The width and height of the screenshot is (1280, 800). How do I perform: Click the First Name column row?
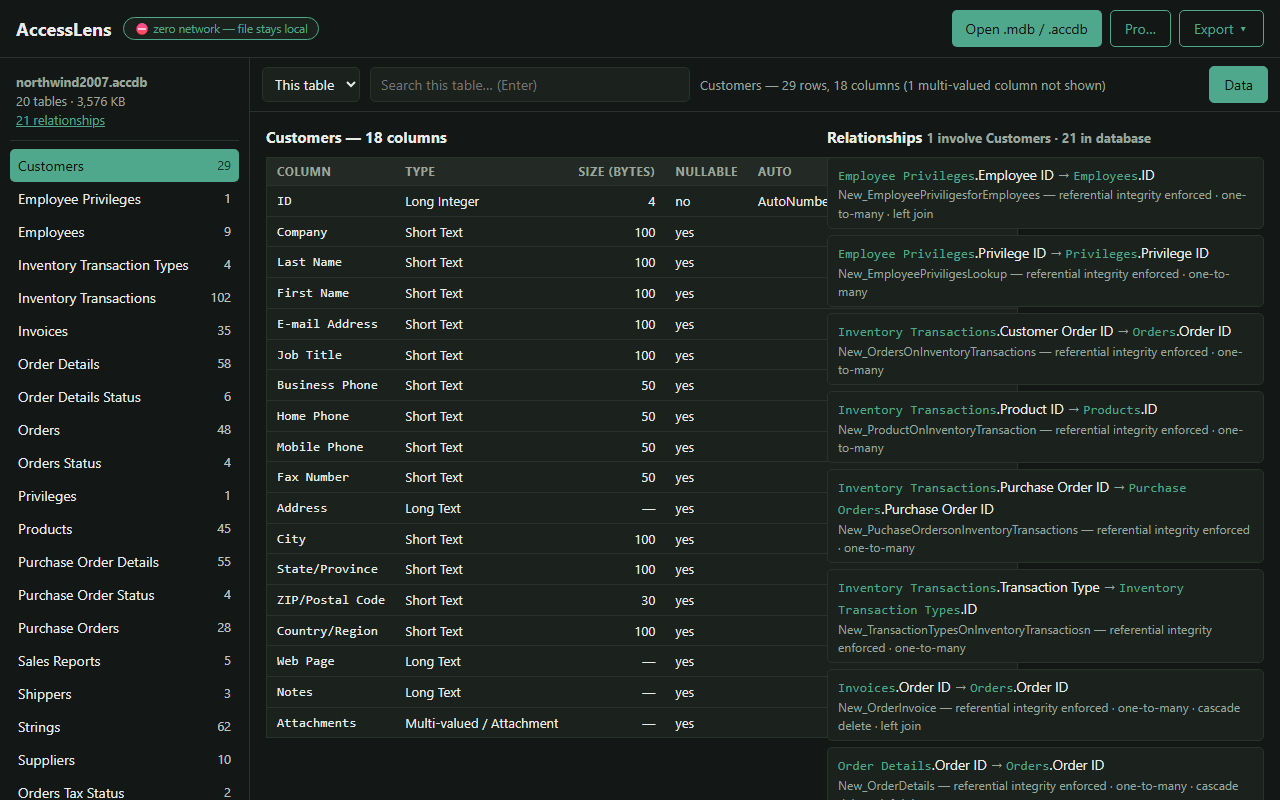click(x=547, y=294)
